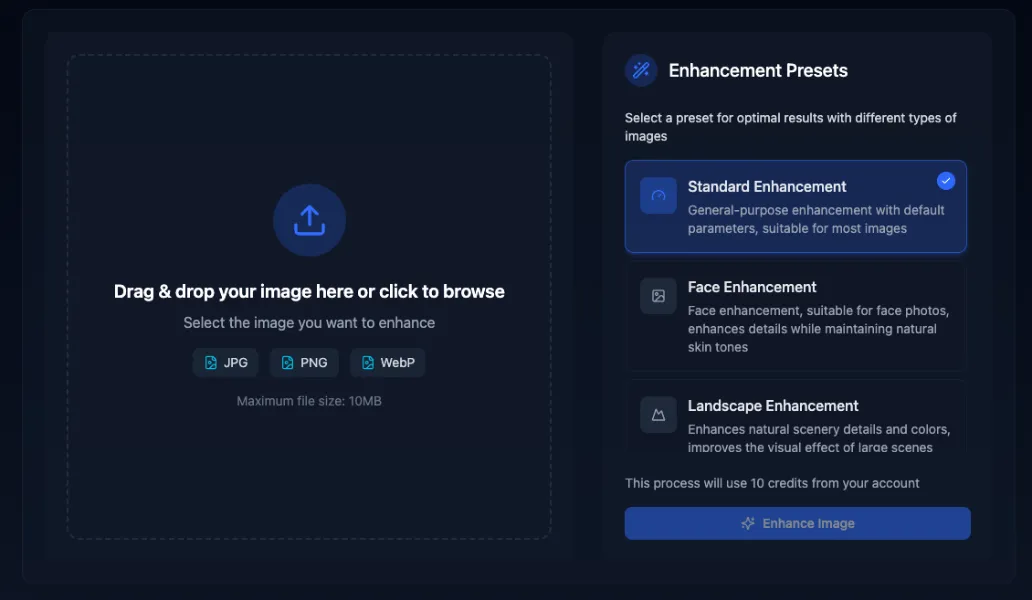Click the JPG file type icon
Screen dimensions: 1032x600
[211, 363]
